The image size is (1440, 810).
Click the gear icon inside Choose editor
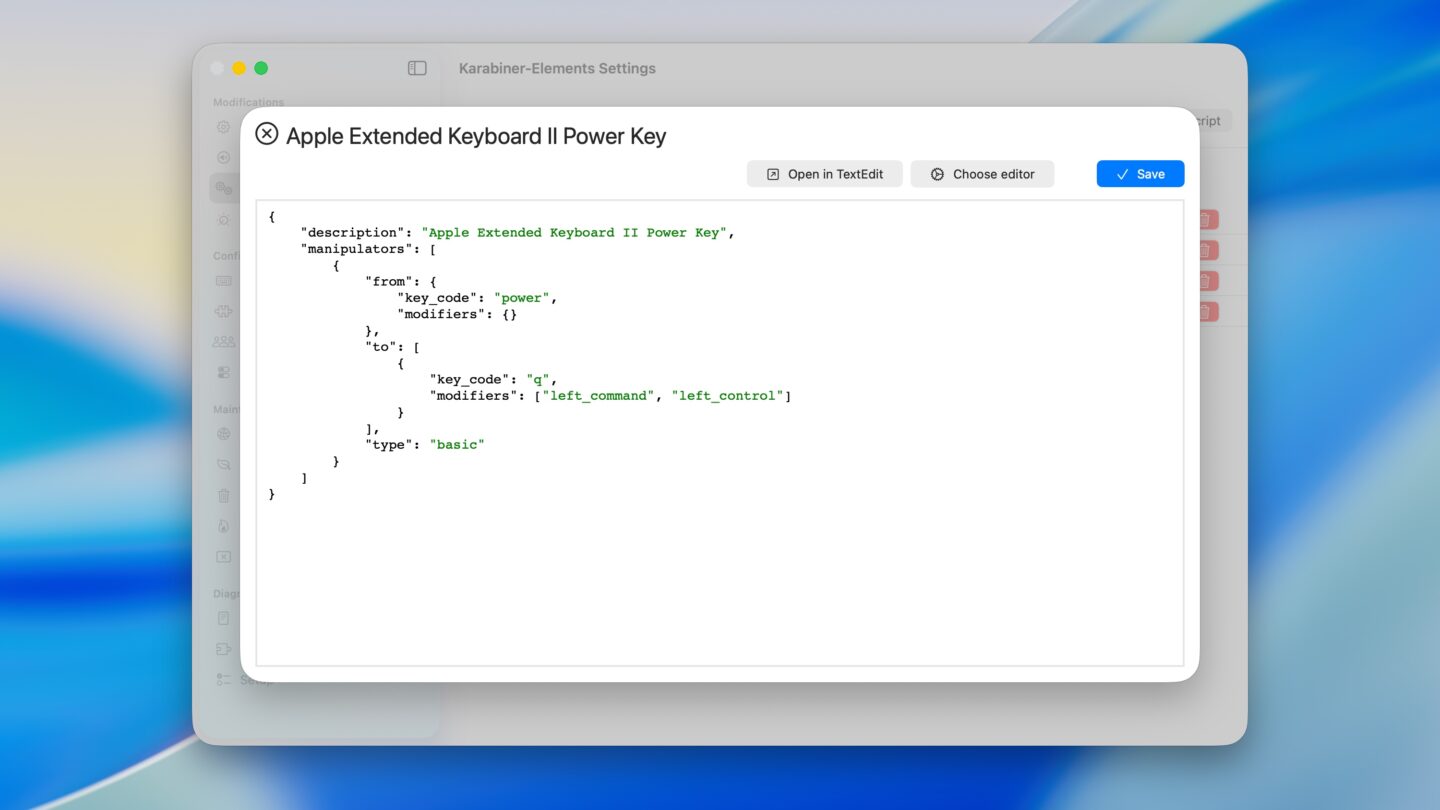click(937, 174)
